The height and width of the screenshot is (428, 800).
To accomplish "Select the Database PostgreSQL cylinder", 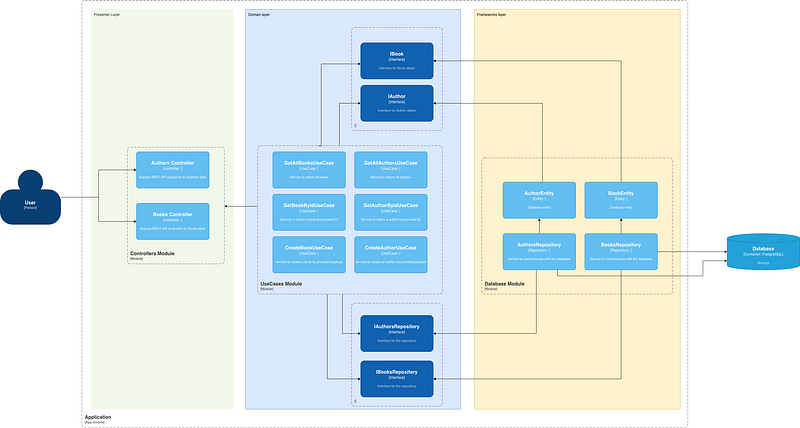I will pos(763,251).
